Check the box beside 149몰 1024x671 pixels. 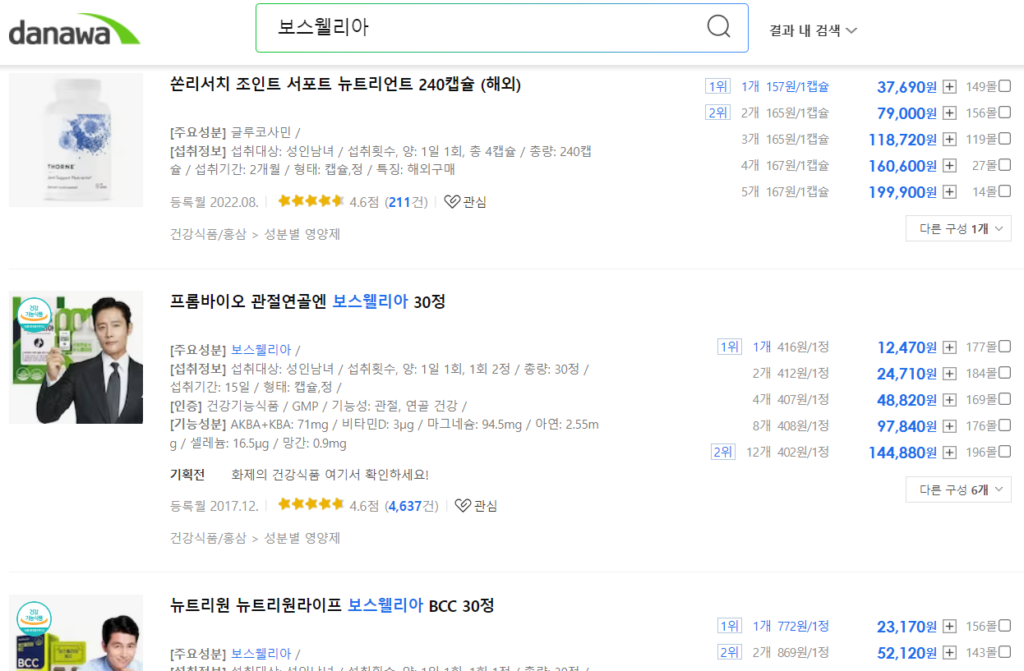click(x=1005, y=86)
